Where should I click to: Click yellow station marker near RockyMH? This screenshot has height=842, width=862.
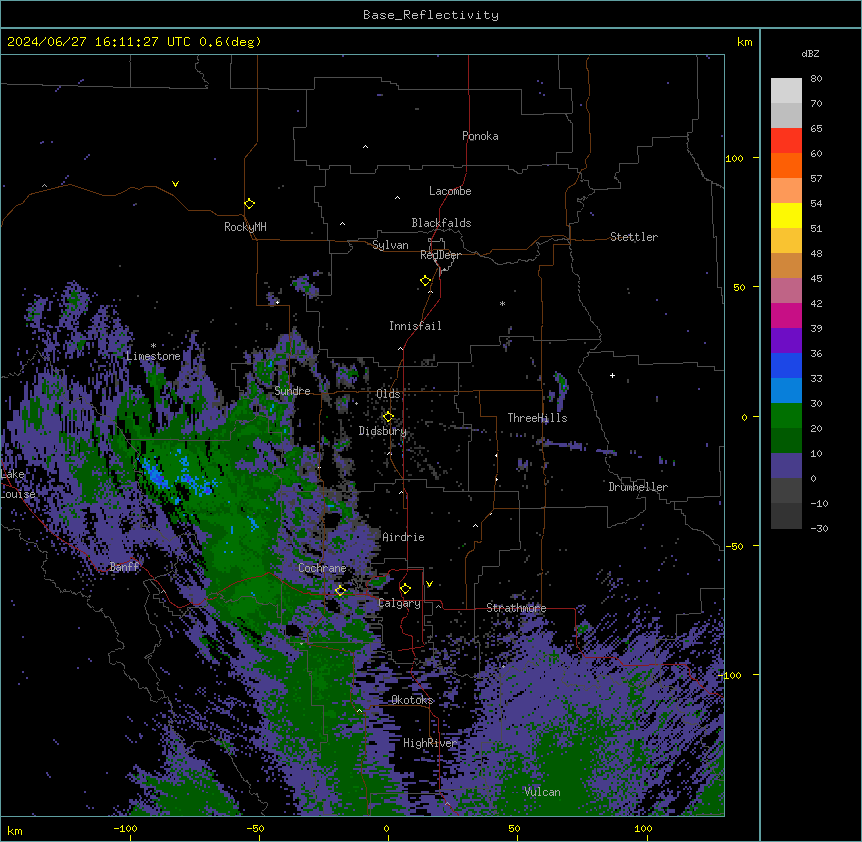point(250,204)
